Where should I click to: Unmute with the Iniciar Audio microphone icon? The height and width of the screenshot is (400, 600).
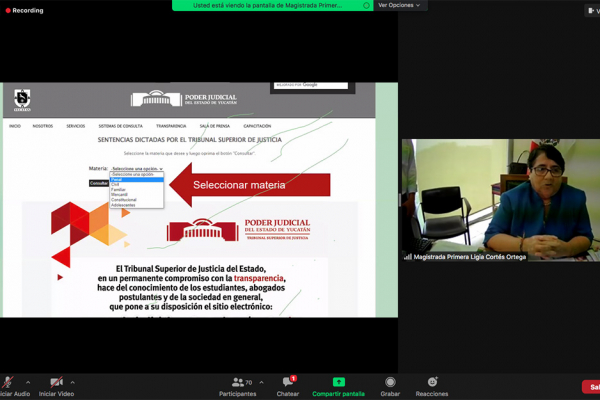8,382
